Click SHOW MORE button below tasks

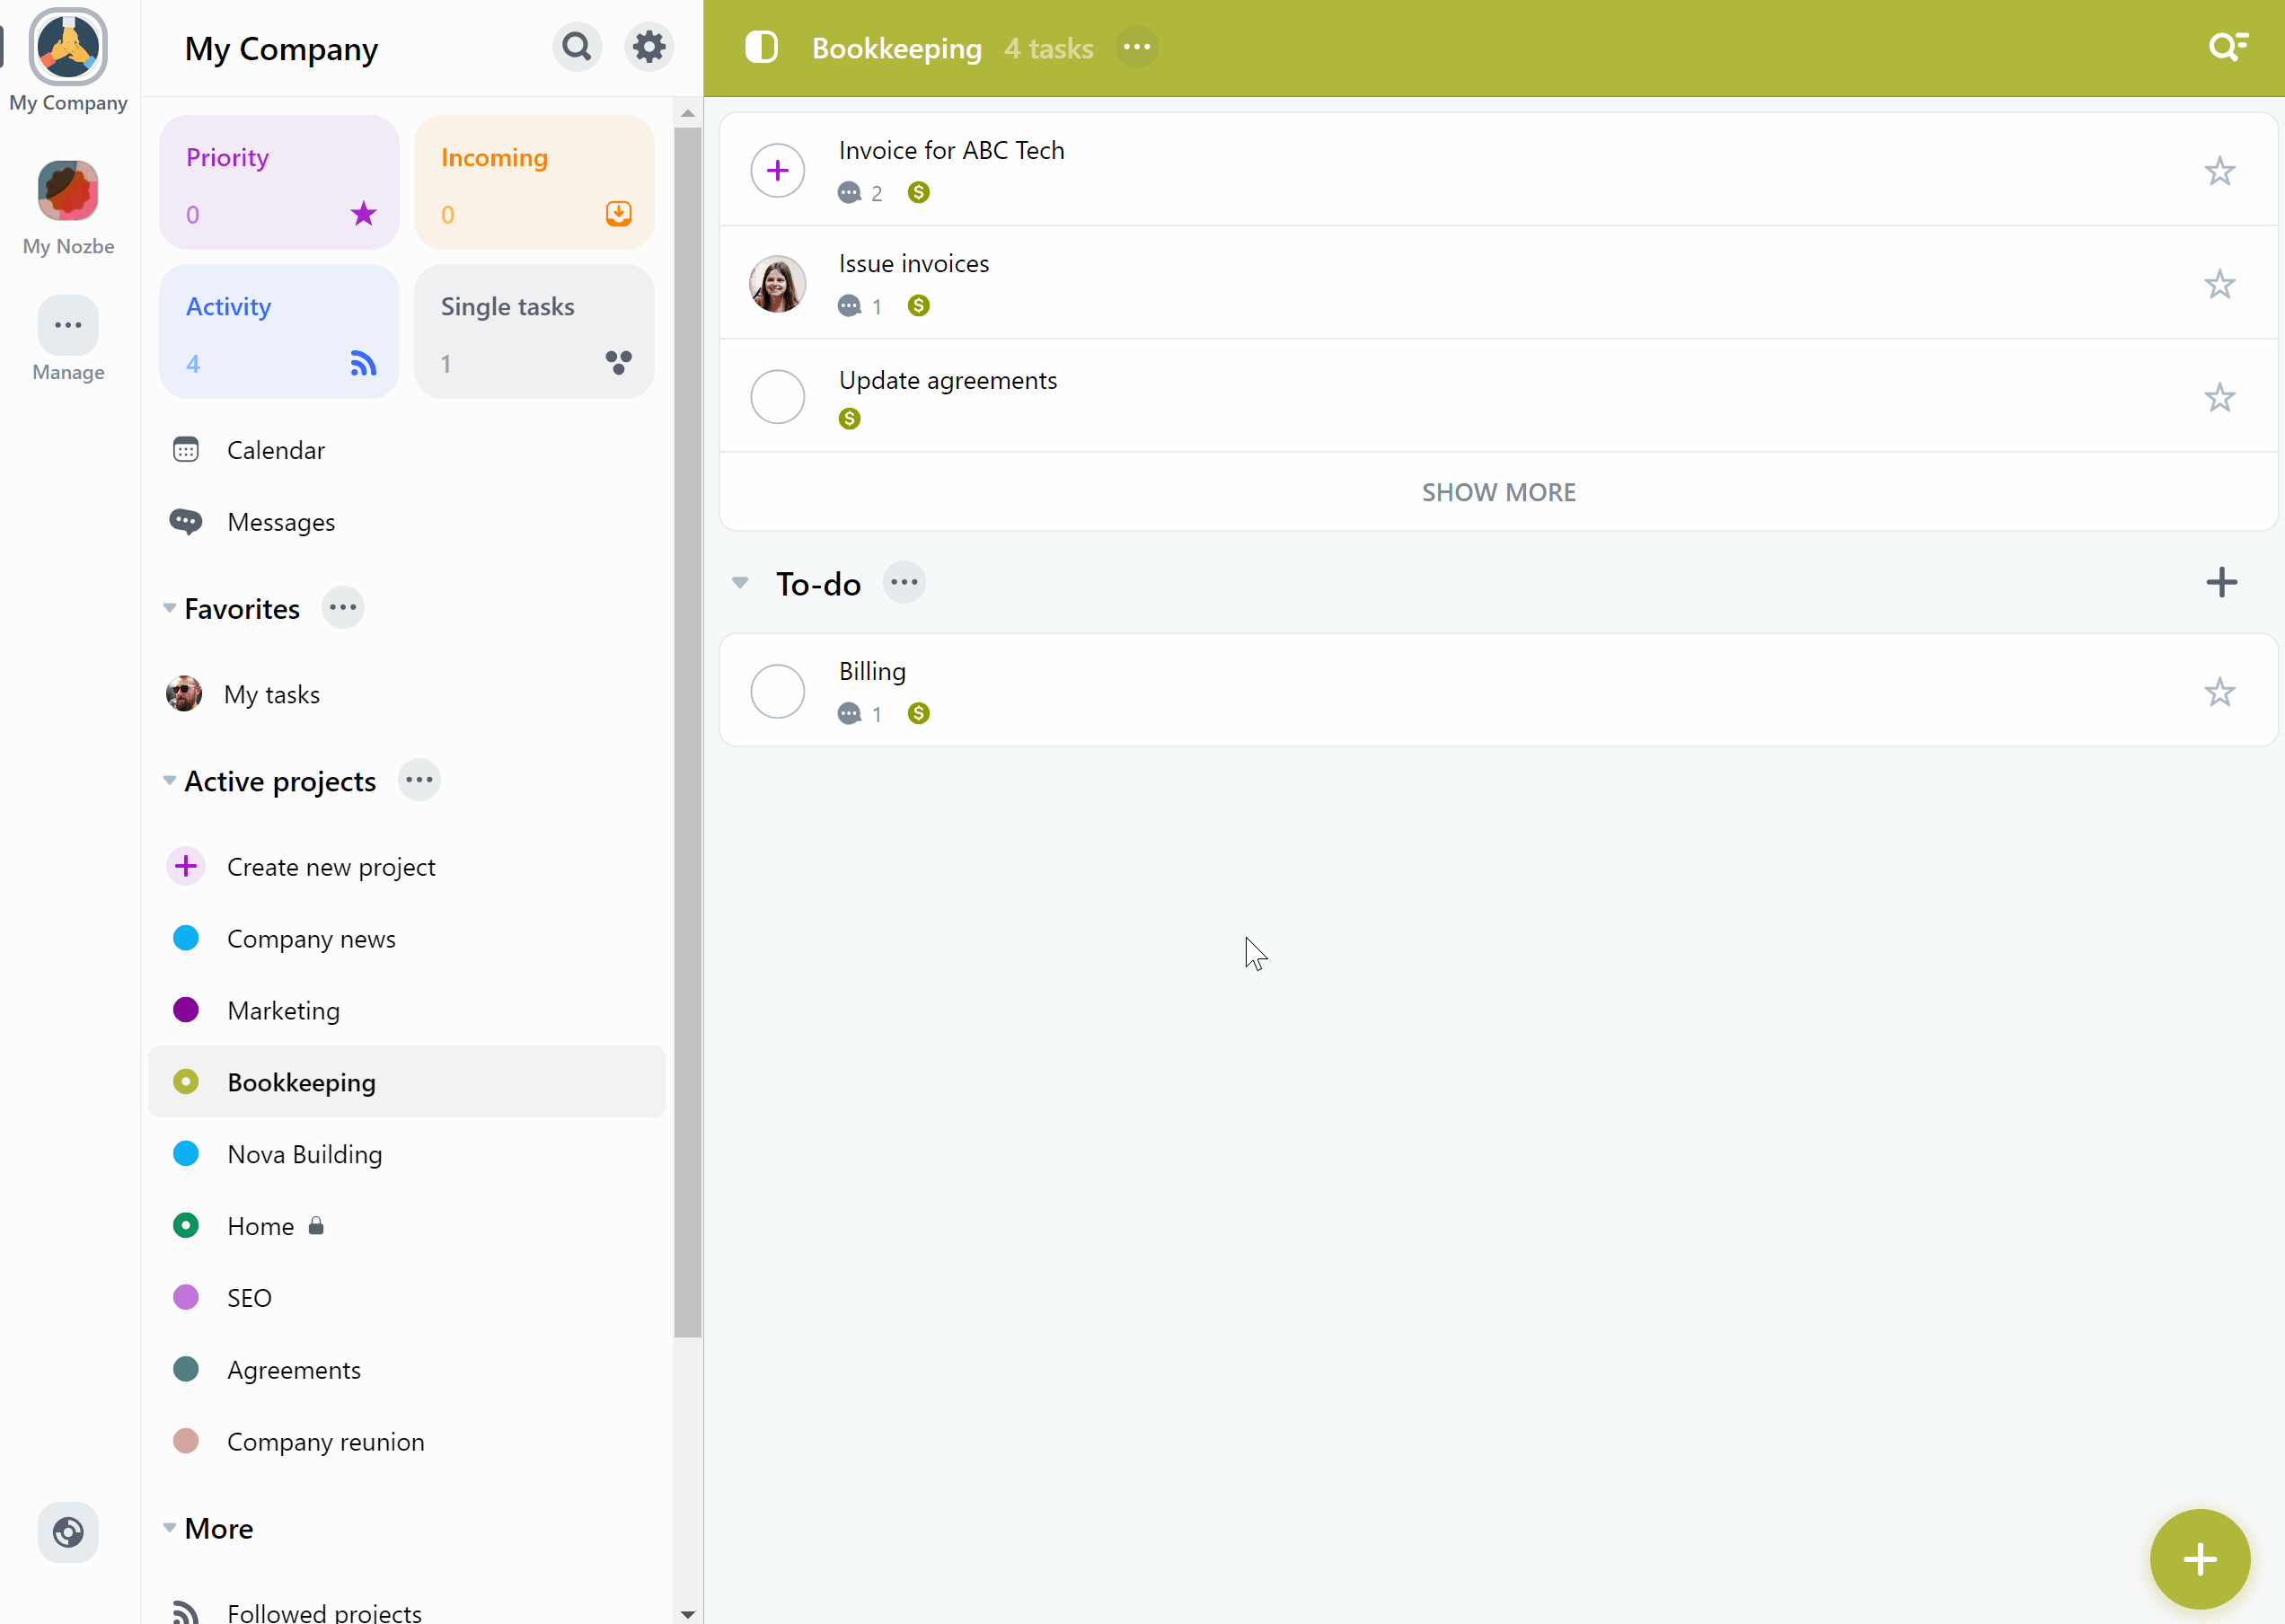point(1497,492)
